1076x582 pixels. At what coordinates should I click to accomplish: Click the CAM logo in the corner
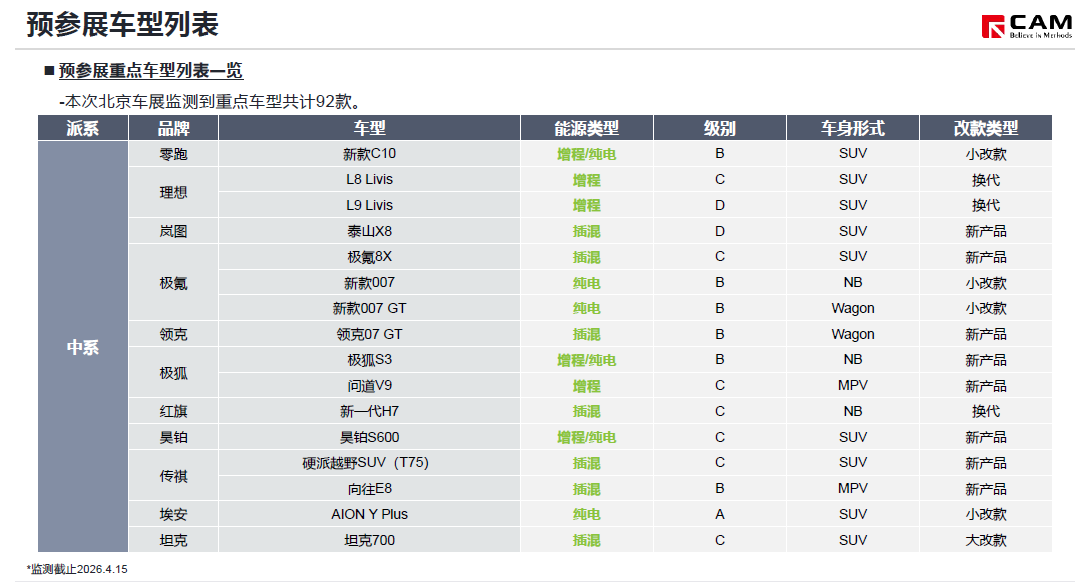pyautogui.click(x=1027, y=26)
